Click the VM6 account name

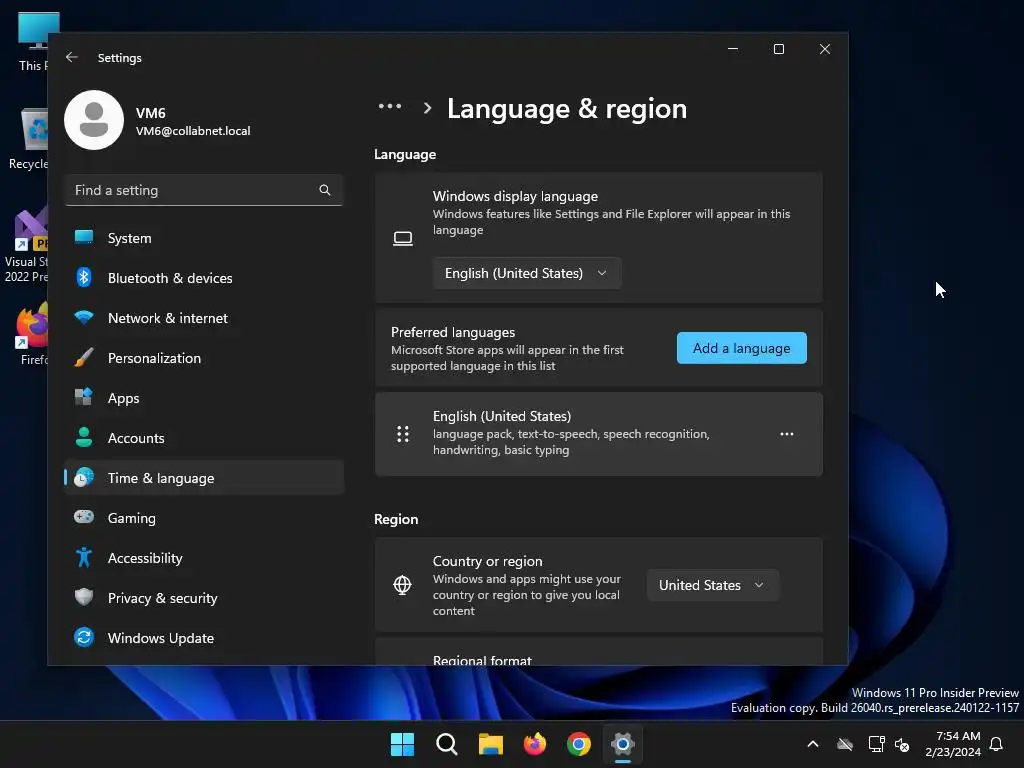(150, 113)
